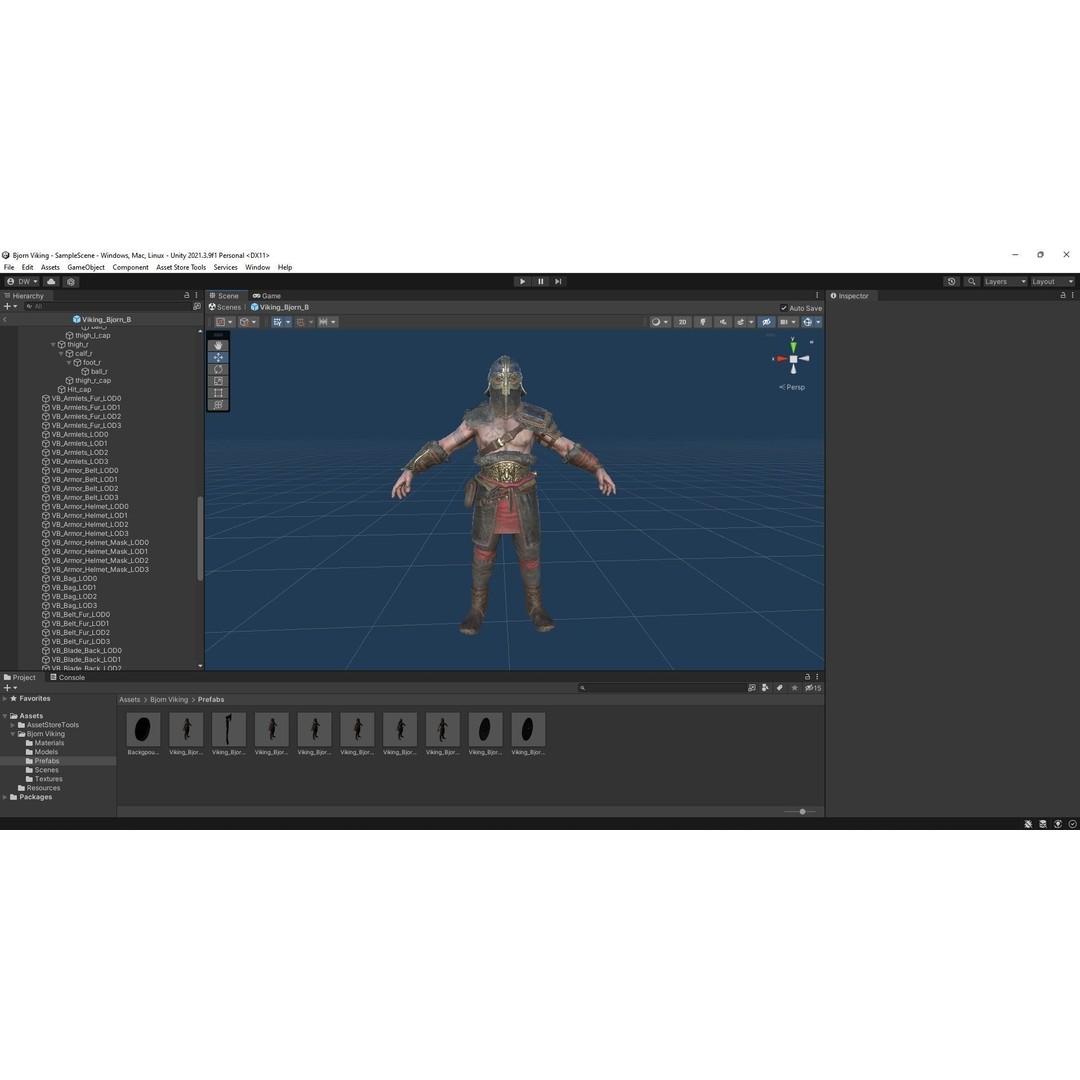Click Scenes breadcrumb in Scene view

click(225, 307)
